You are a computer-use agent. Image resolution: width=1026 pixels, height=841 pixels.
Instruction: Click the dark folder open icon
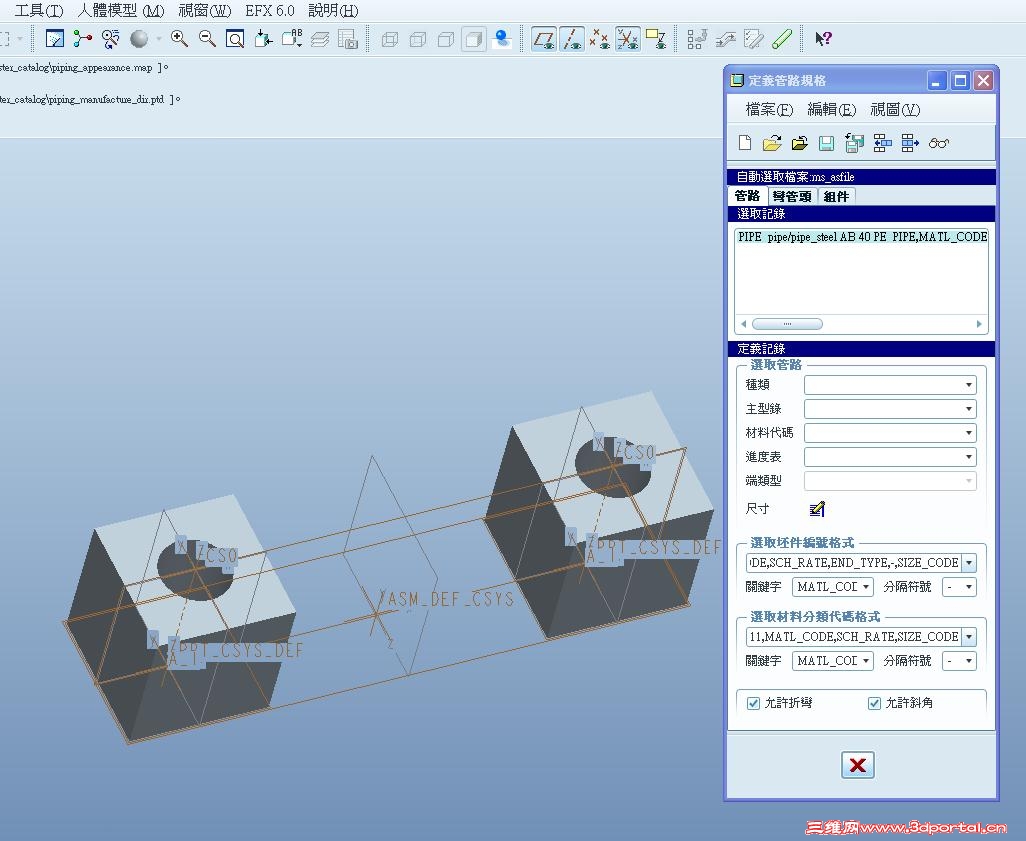800,143
